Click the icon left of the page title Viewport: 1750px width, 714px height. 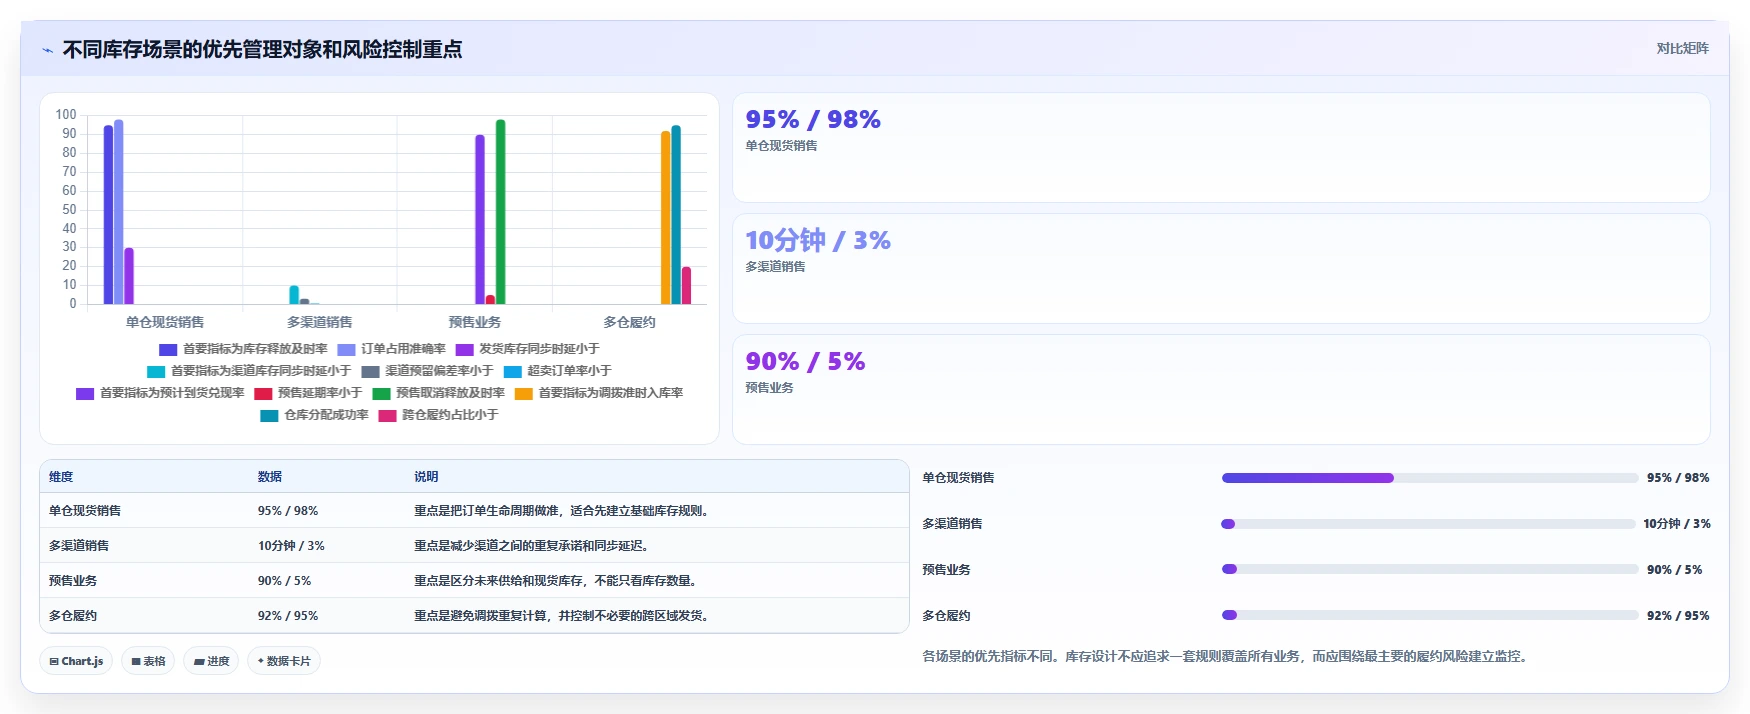coord(47,50)
